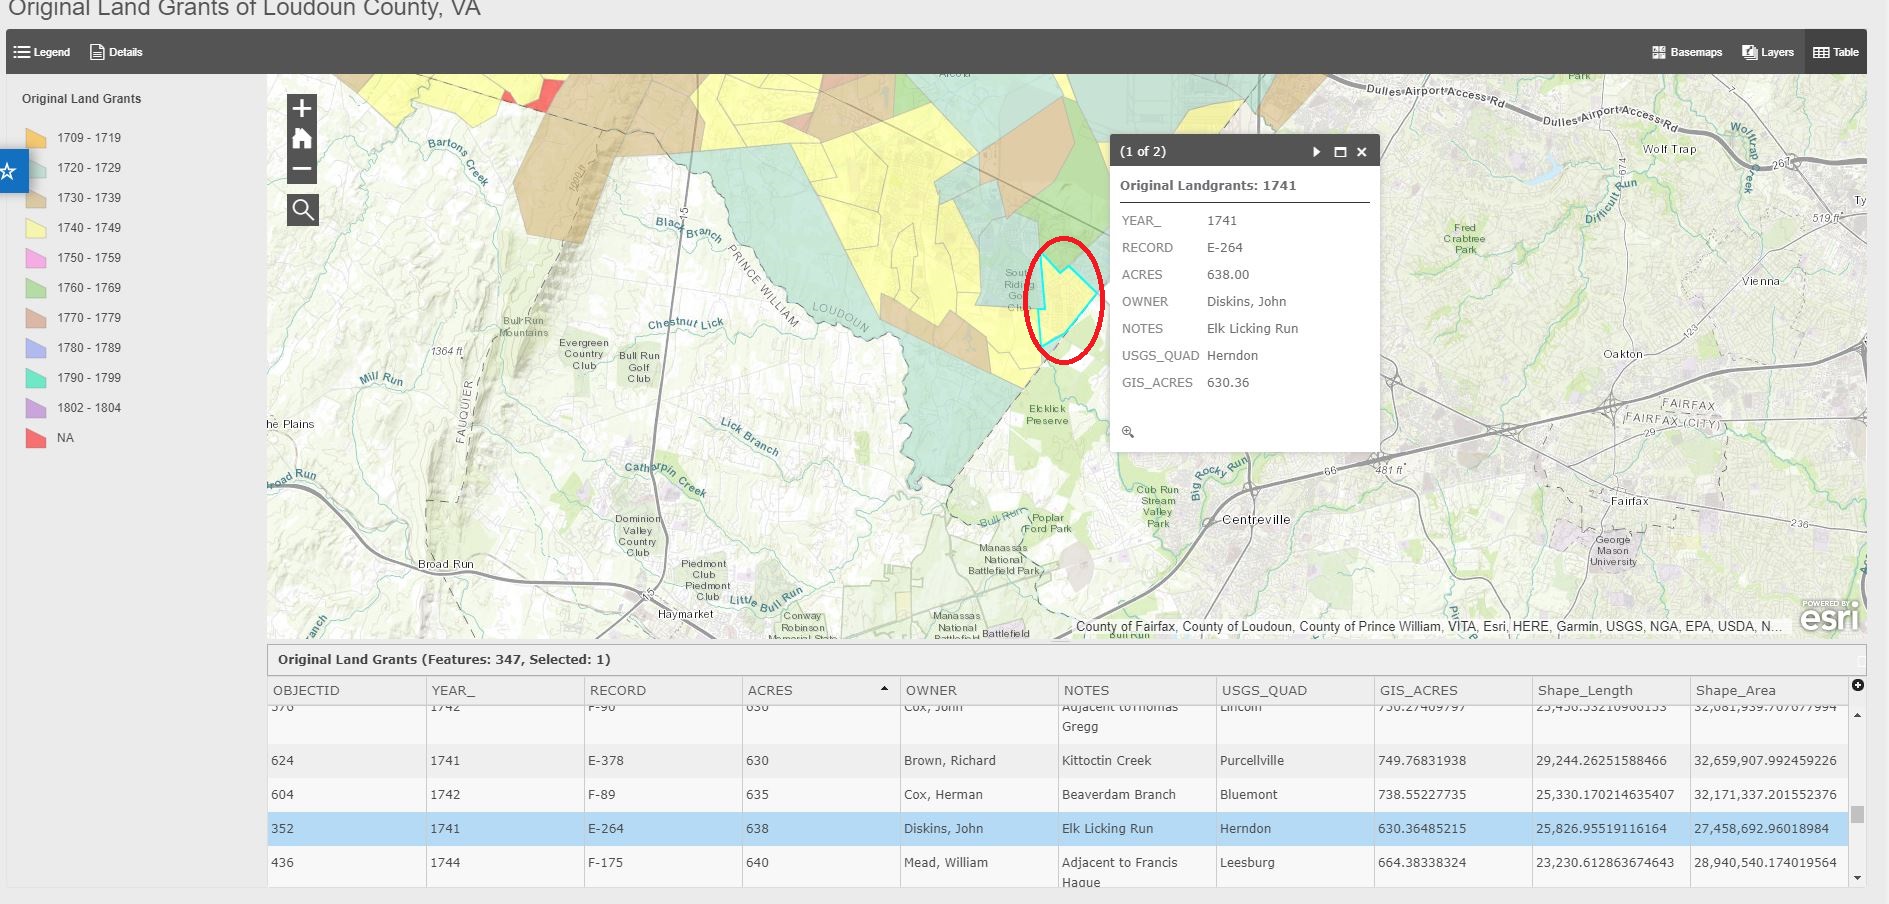Image resolution: width=1889 pixels, height=904 pixels.
Task: Return map to home extent
Action: [x=302, y=139]
